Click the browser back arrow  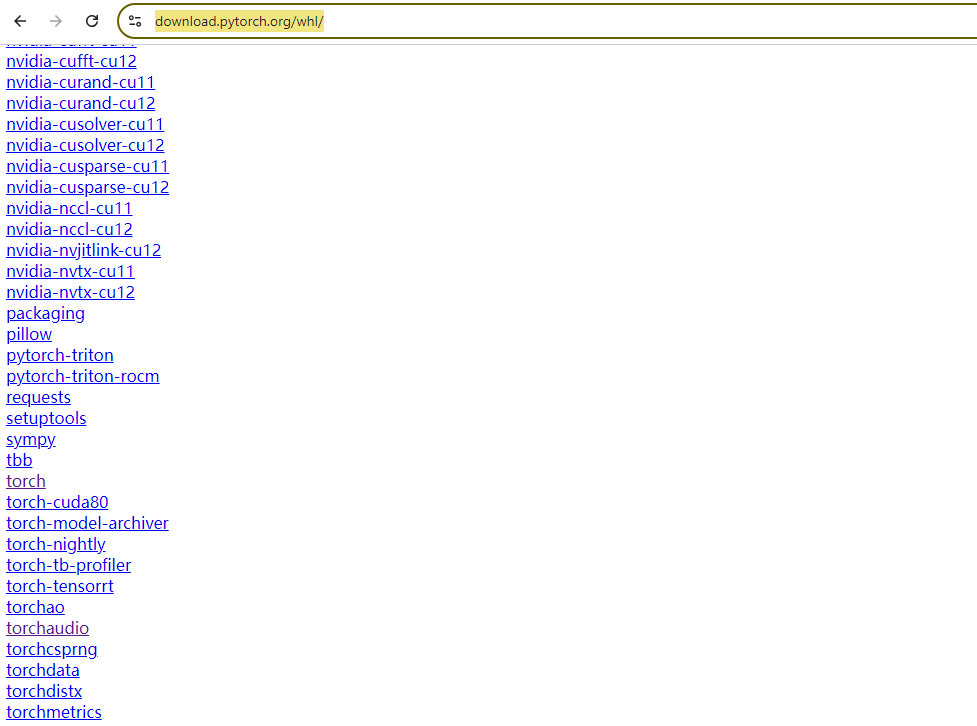tap(20, 21)
